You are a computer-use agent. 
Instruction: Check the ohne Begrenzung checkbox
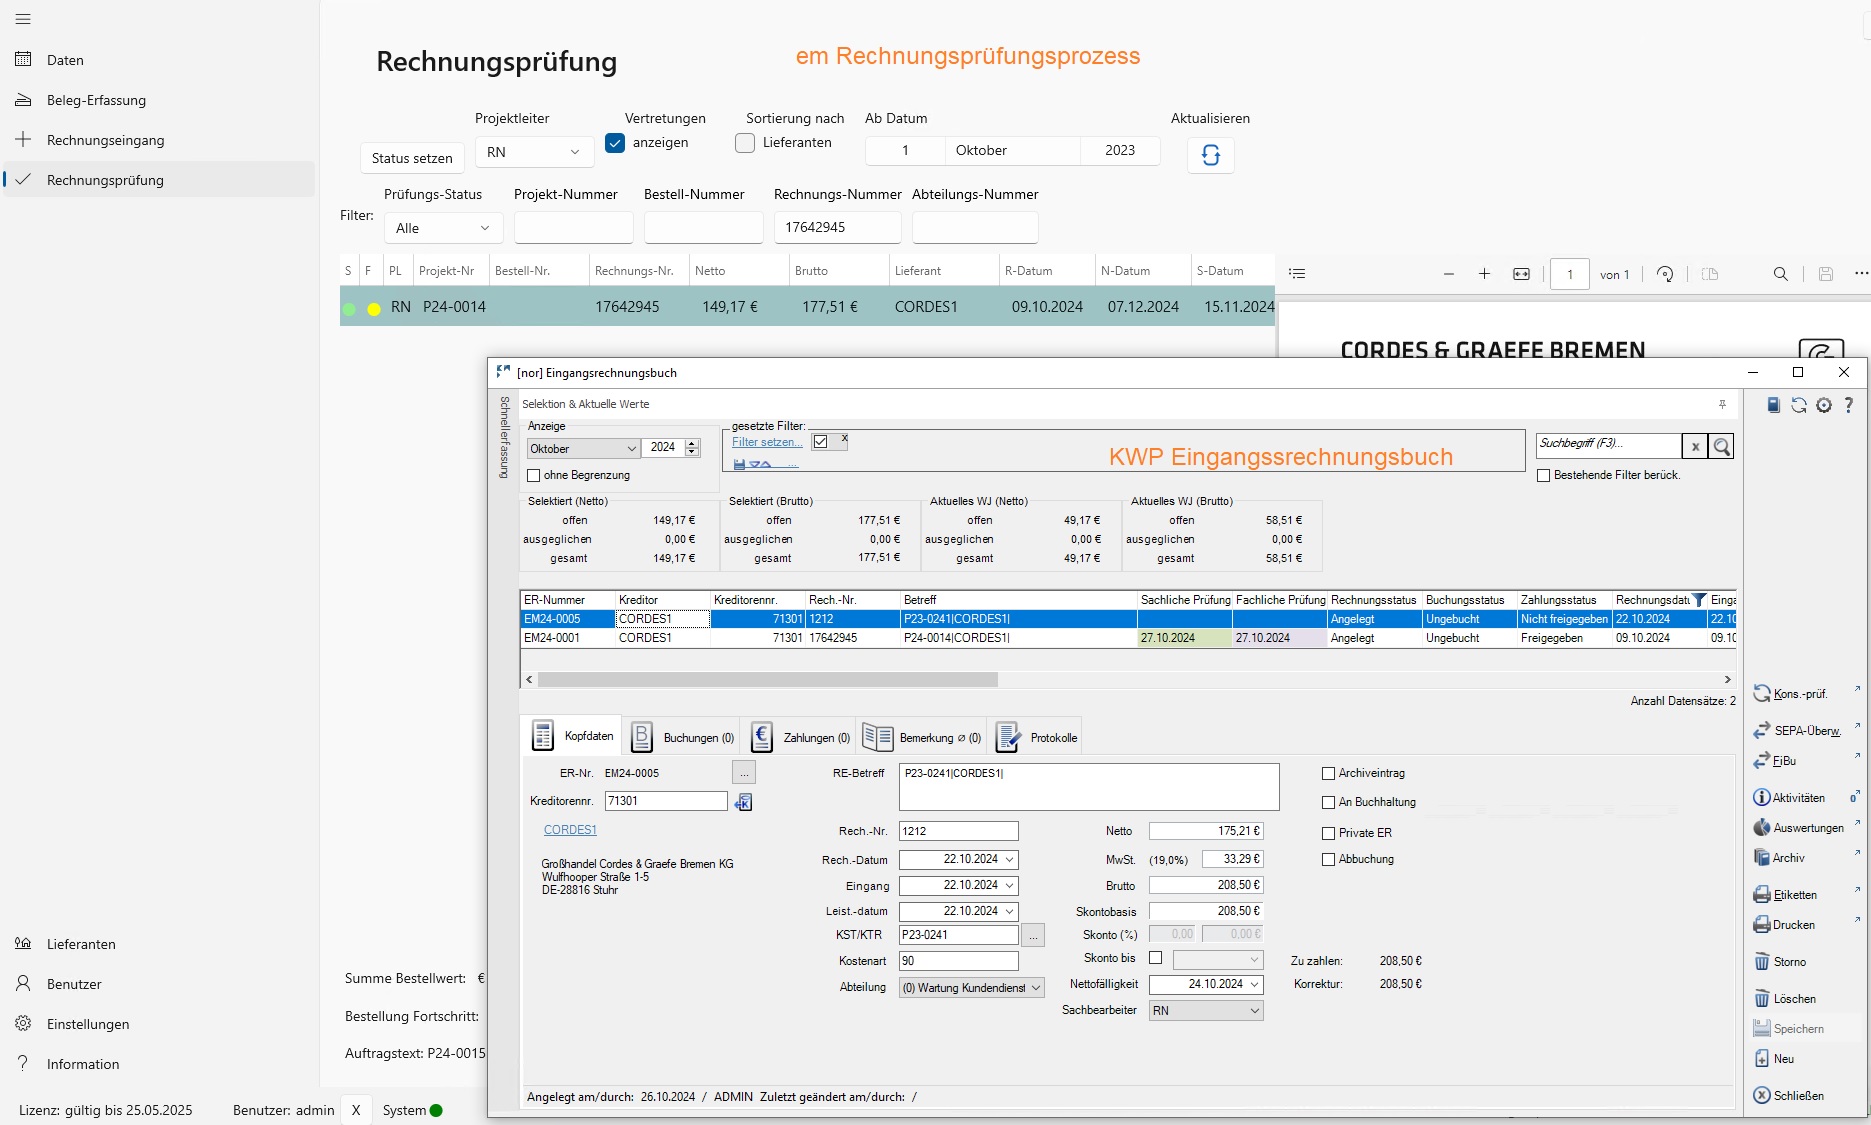[534, 476]
